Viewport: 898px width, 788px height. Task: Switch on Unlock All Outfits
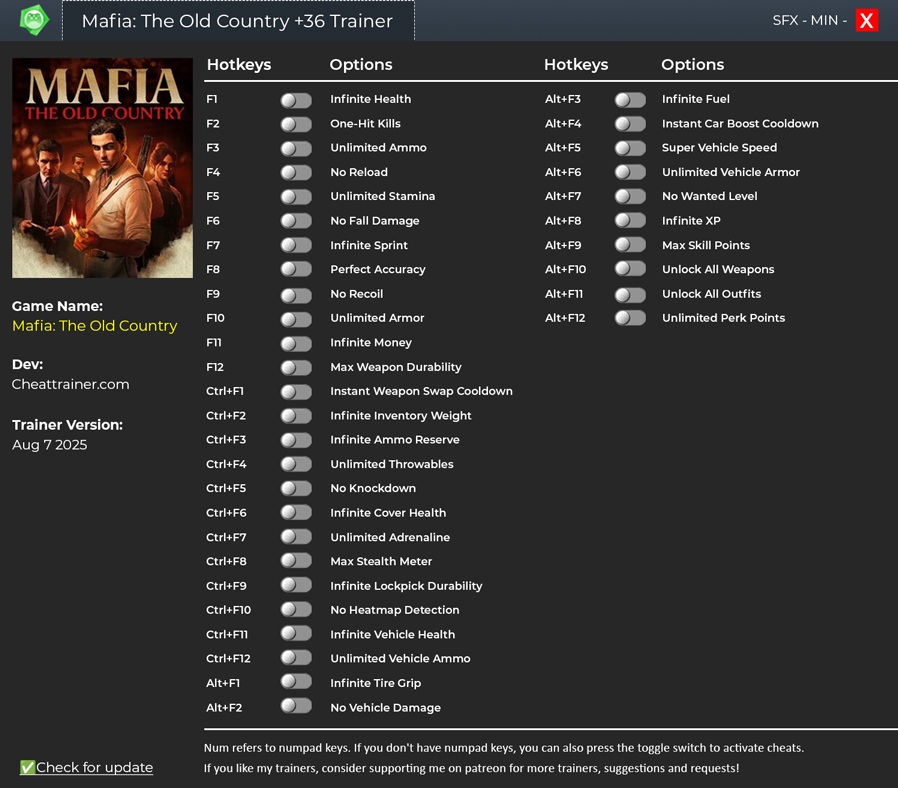click(630, 295)
